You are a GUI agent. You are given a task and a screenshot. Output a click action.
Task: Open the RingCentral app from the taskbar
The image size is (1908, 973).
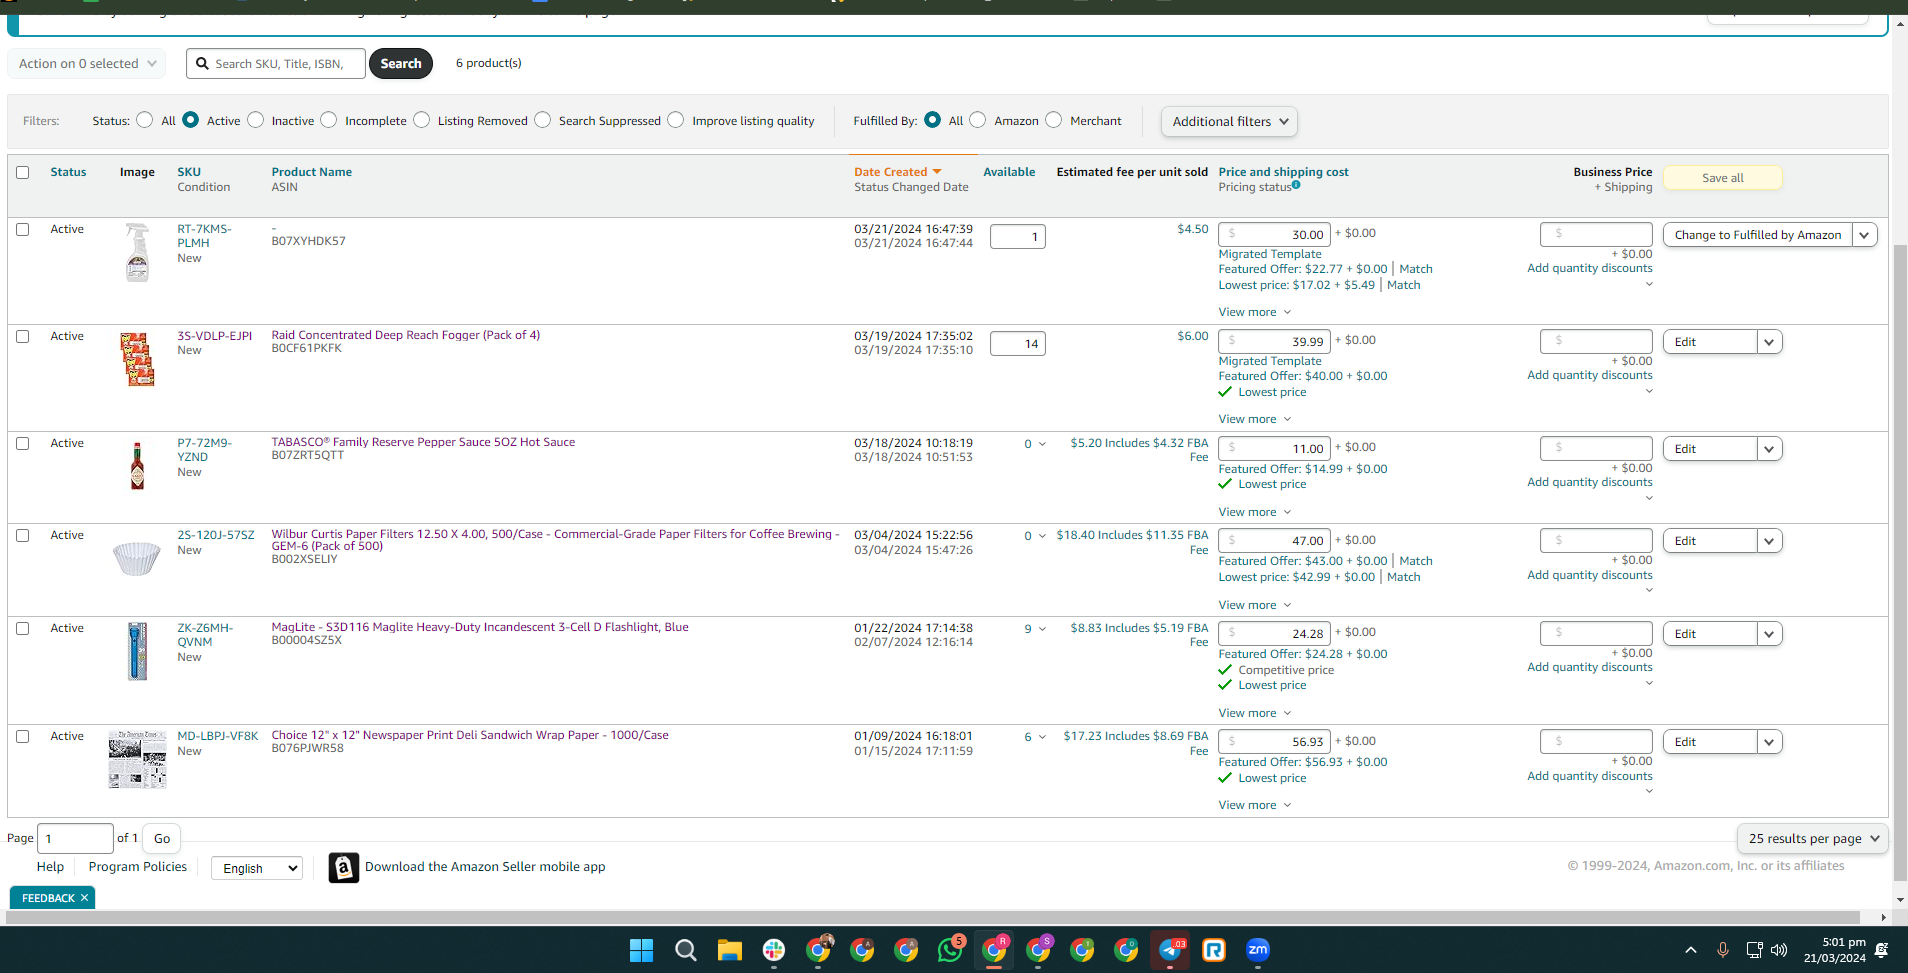(x=1214, y=950)
